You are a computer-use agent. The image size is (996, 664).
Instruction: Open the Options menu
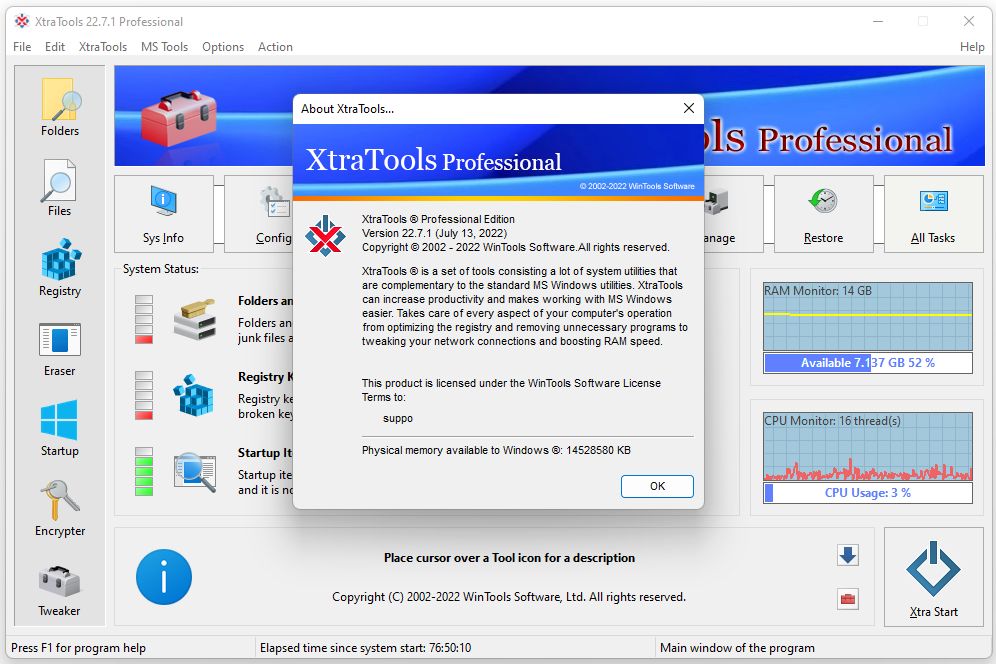[223, 47]
